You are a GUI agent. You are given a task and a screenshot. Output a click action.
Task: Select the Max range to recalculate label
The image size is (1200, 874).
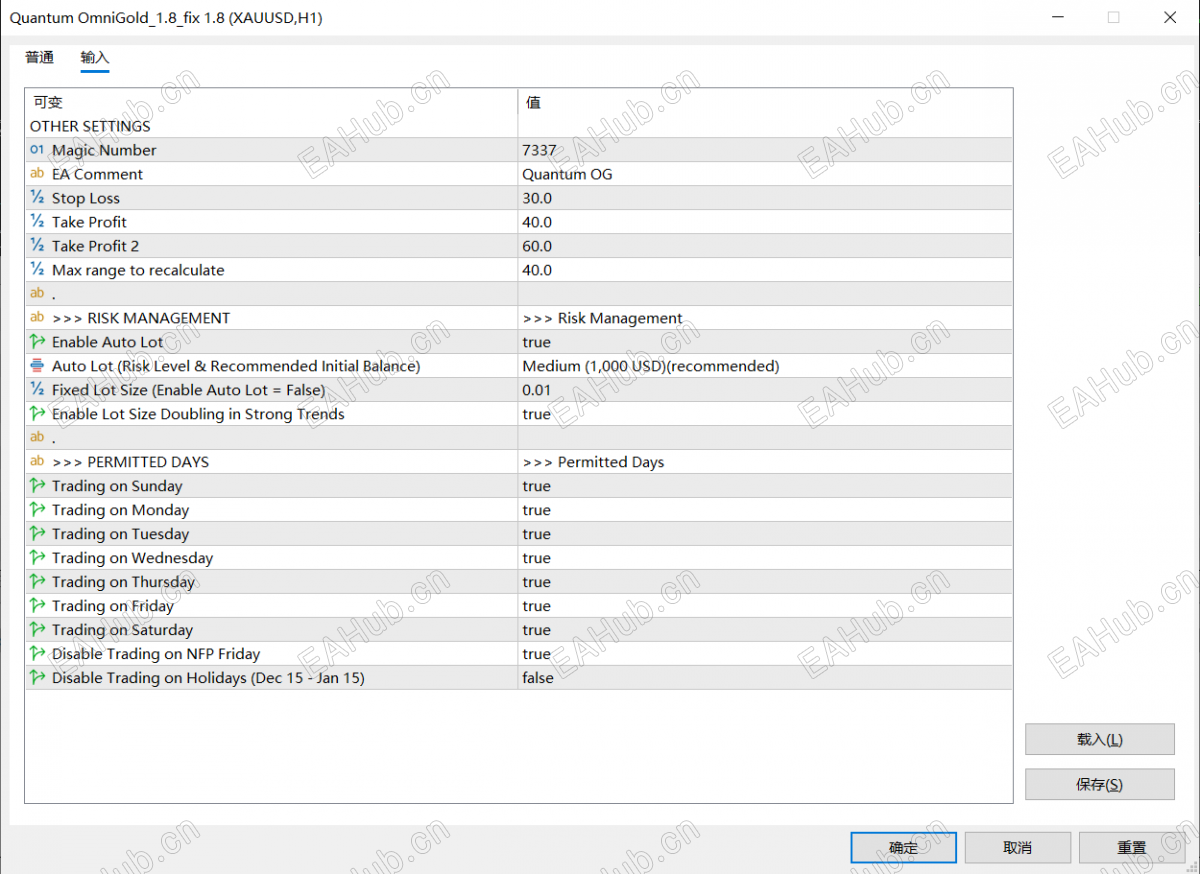138,270
